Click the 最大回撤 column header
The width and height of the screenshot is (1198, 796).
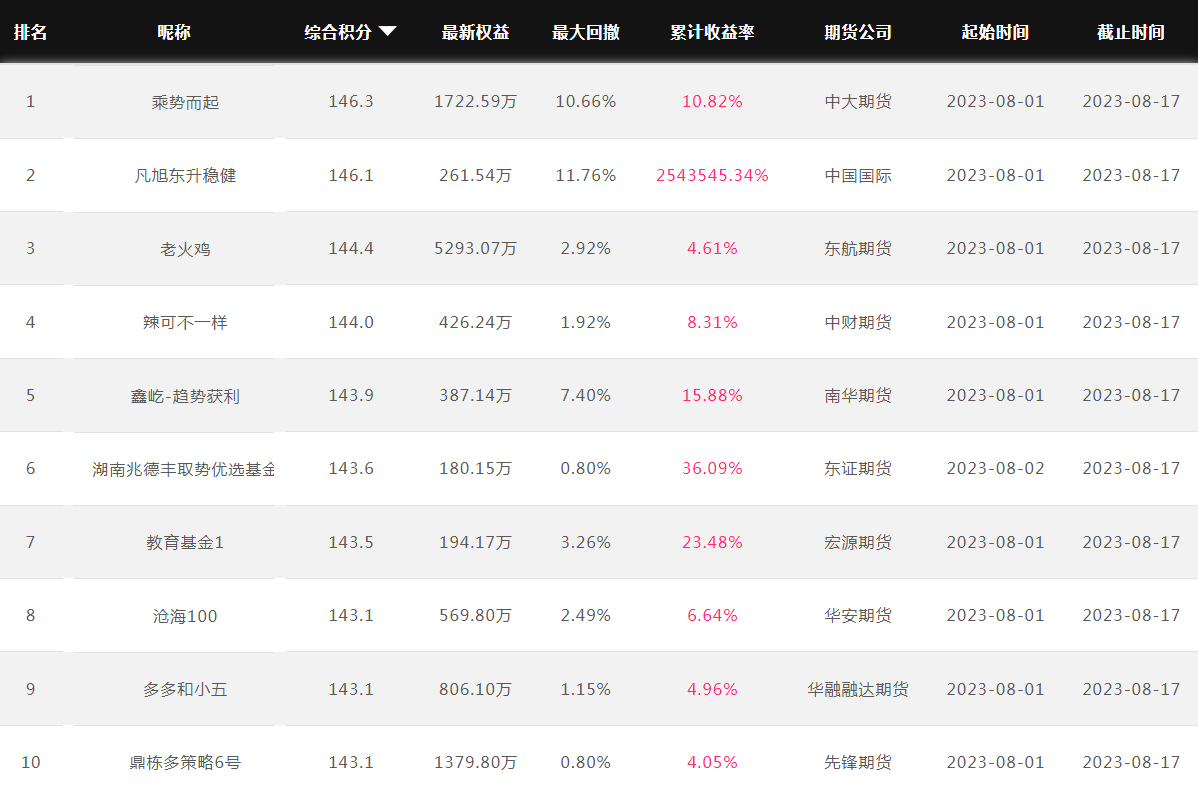click(x=586, y=32)
